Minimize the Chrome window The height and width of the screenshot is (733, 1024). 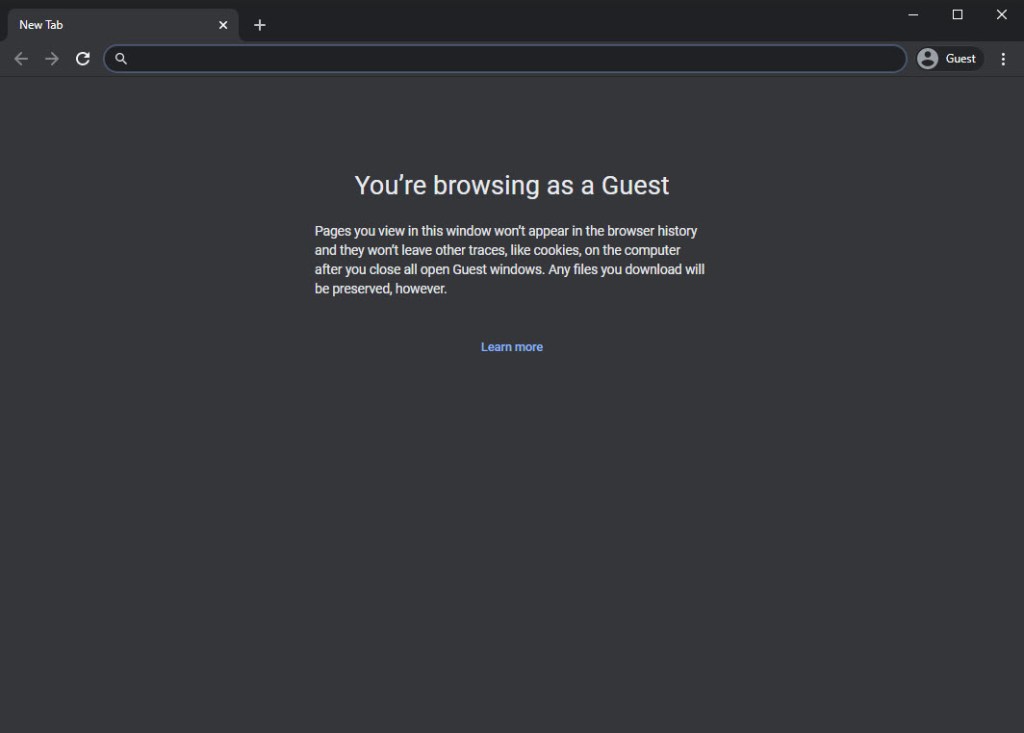tap(913, 14)
